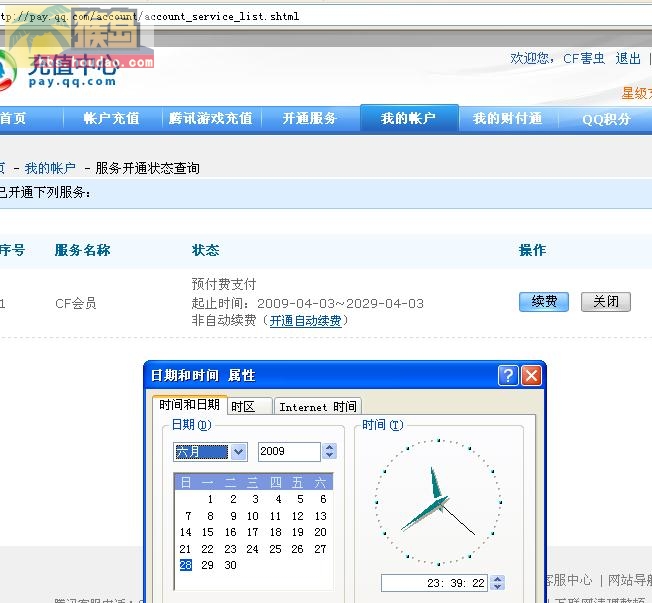Click the 退出 logout link
Screen dimensions: 652x603
tap(628, 59)
